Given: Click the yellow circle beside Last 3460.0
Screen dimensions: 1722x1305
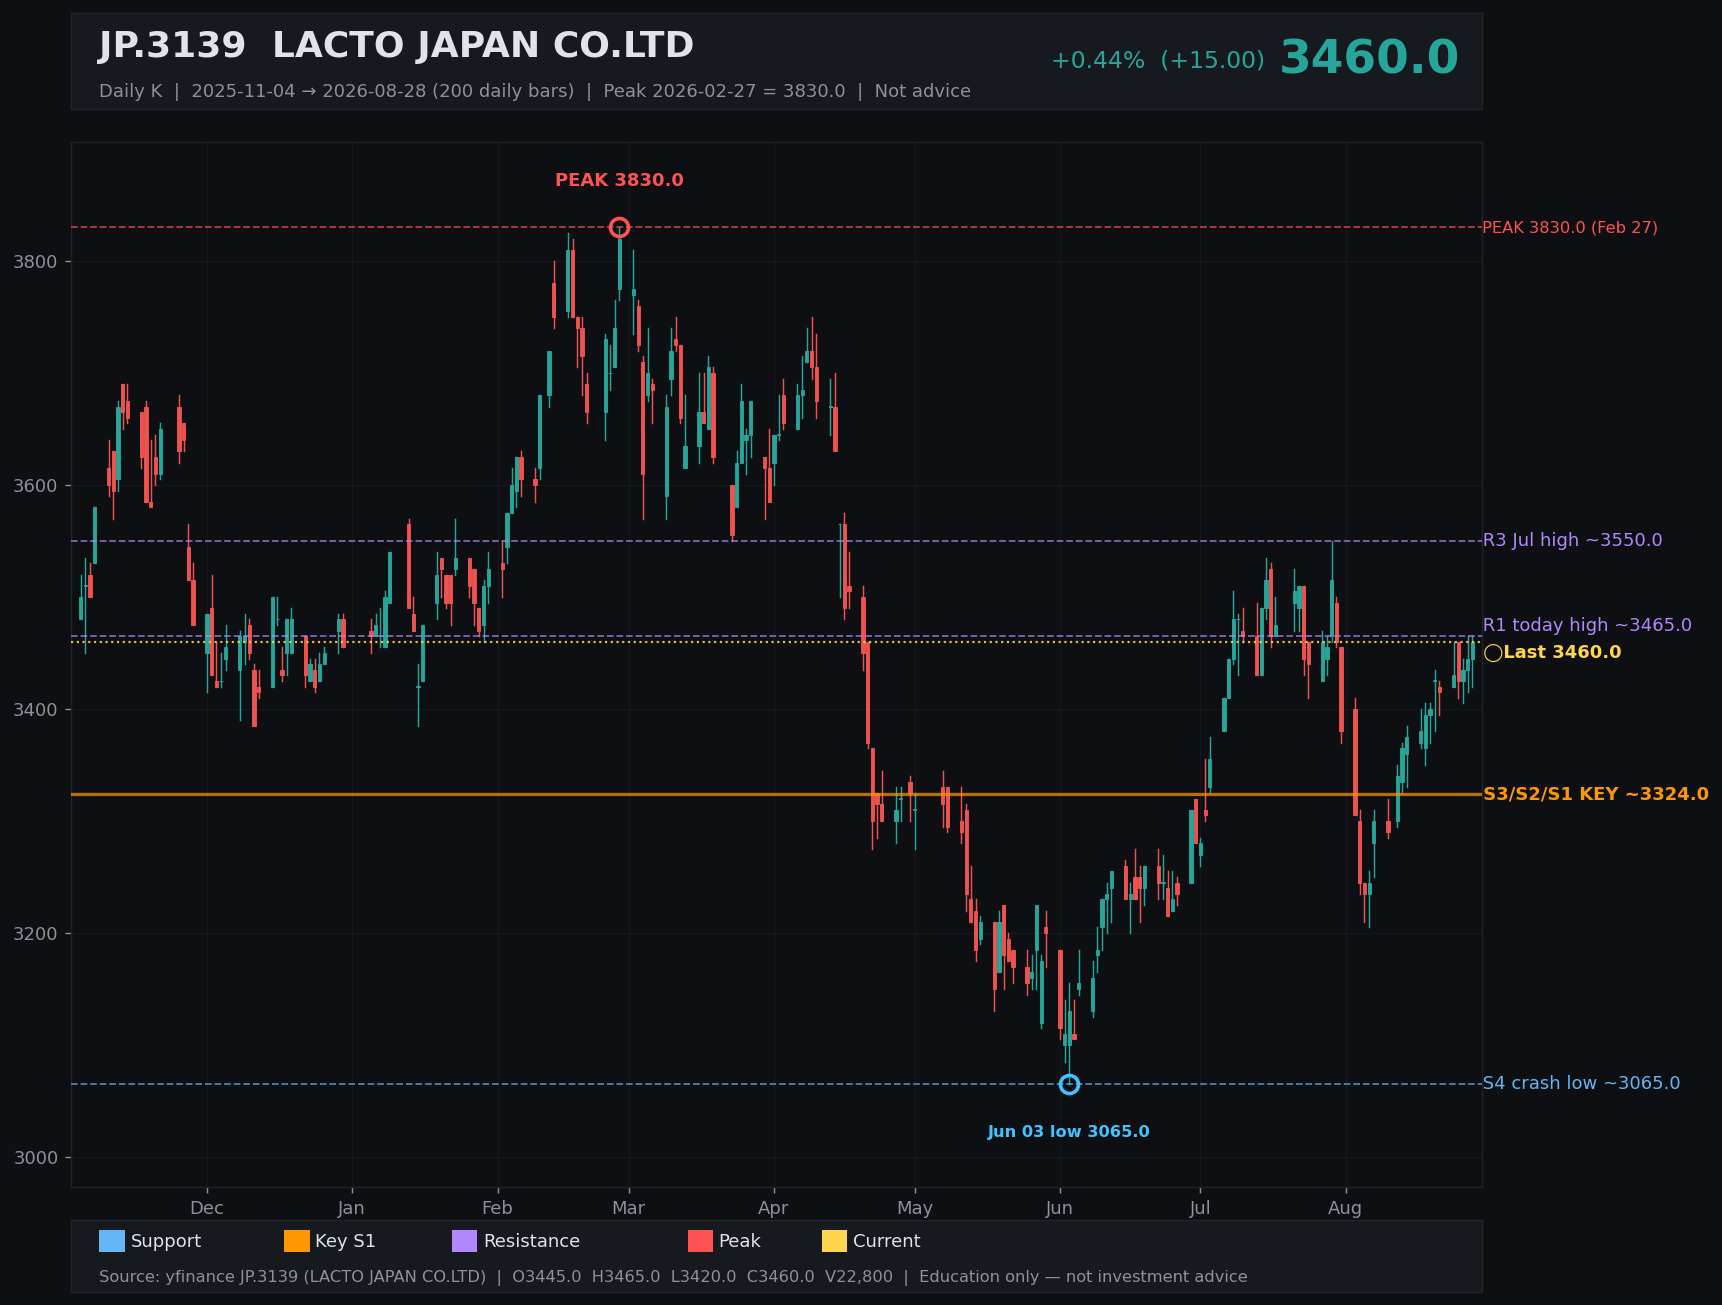Looking at the screenshot, I should click(x=1493, y=653).
